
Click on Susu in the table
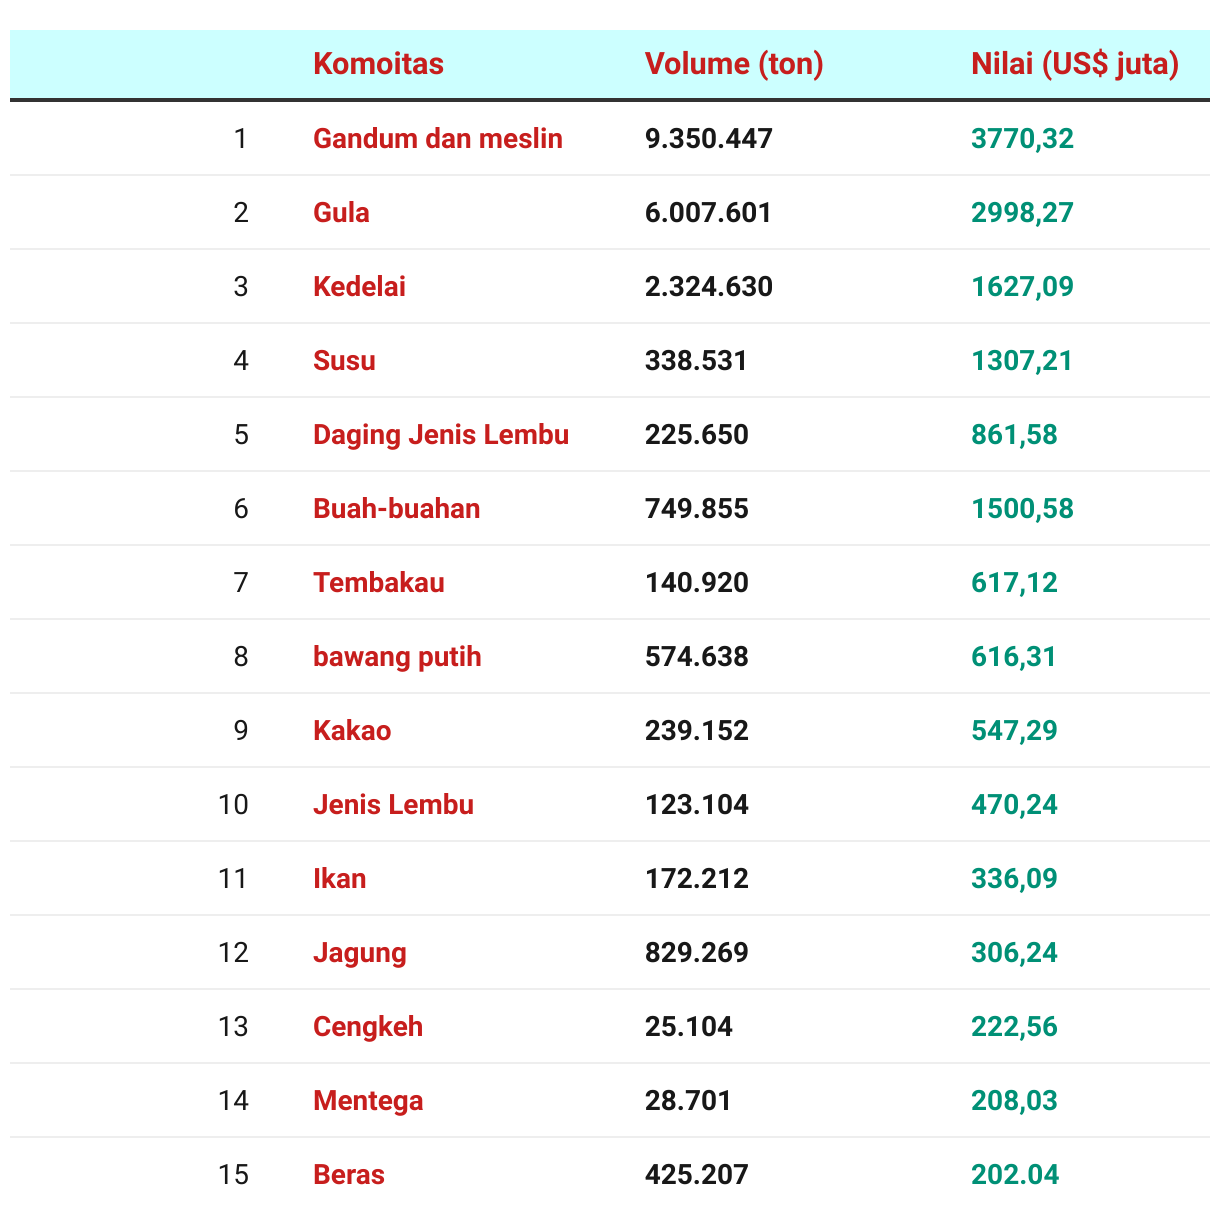(344, 360)
